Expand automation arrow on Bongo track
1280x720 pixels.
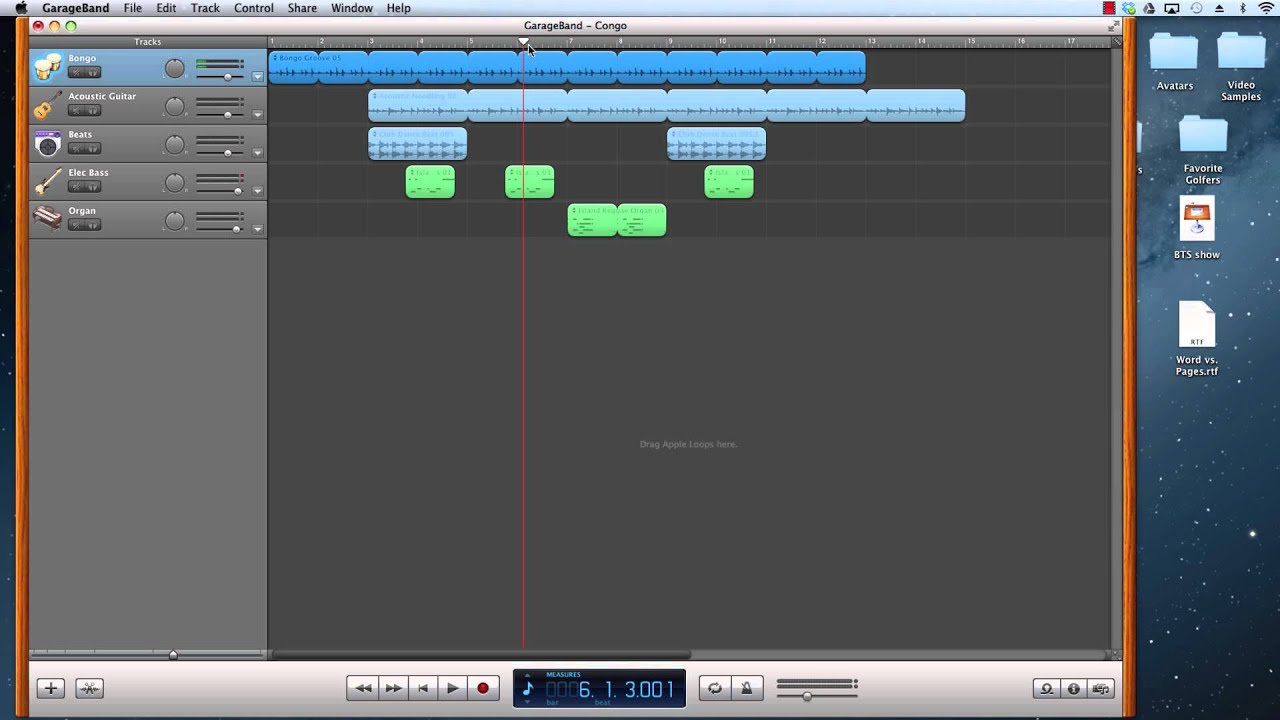[x=257, y=77]
